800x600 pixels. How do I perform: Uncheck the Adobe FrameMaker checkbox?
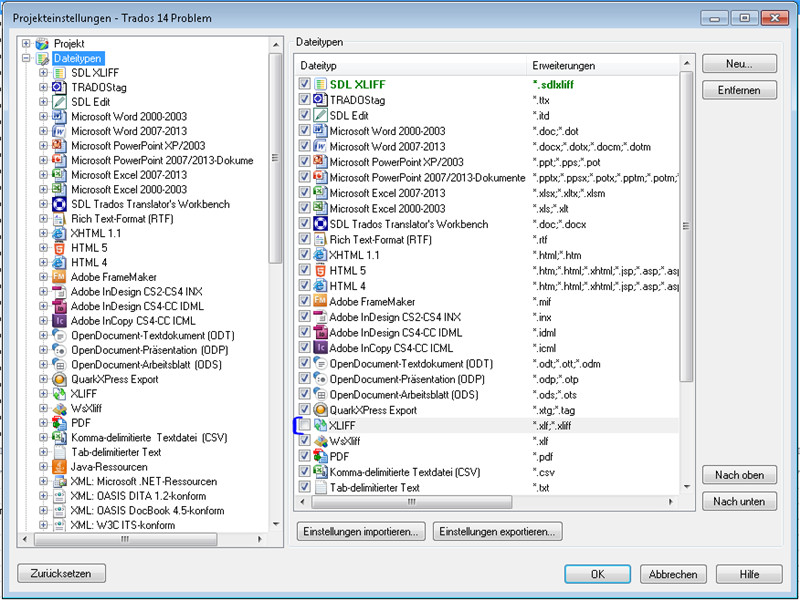coord(305,301)
